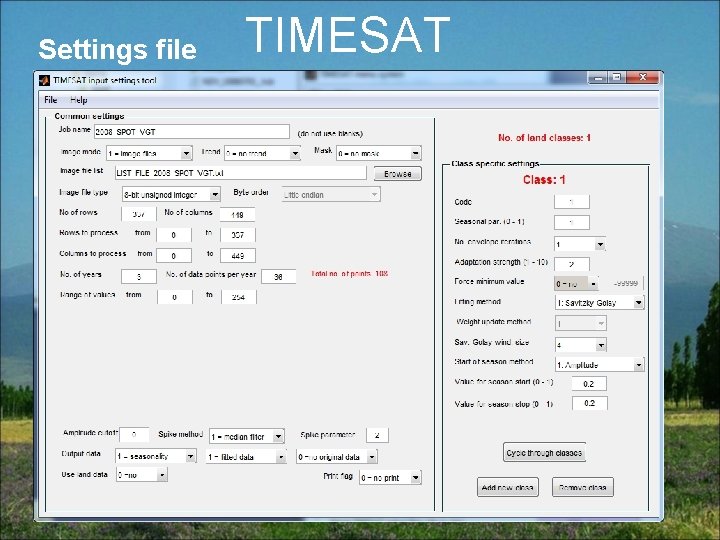
Task: Open Sav. Golay window size dropdown
Action: point(581,344)
